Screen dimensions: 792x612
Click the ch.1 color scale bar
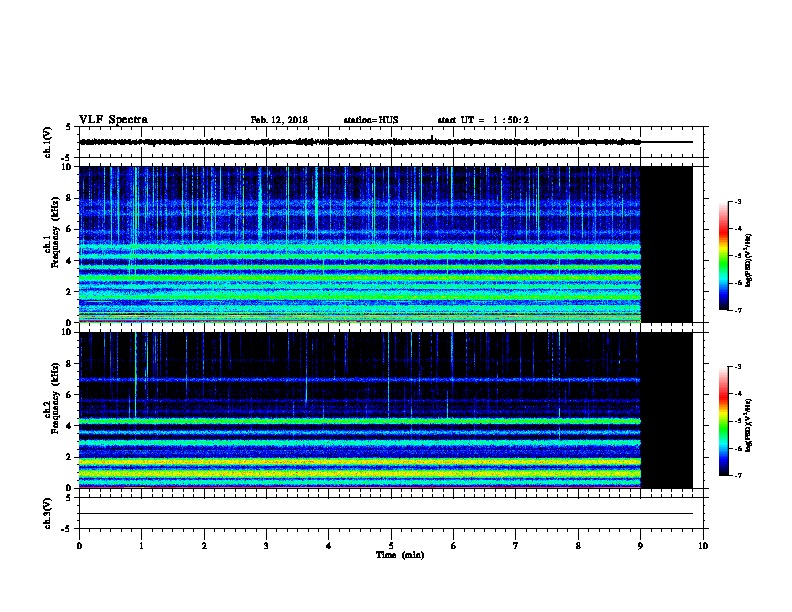click(723, 256)
